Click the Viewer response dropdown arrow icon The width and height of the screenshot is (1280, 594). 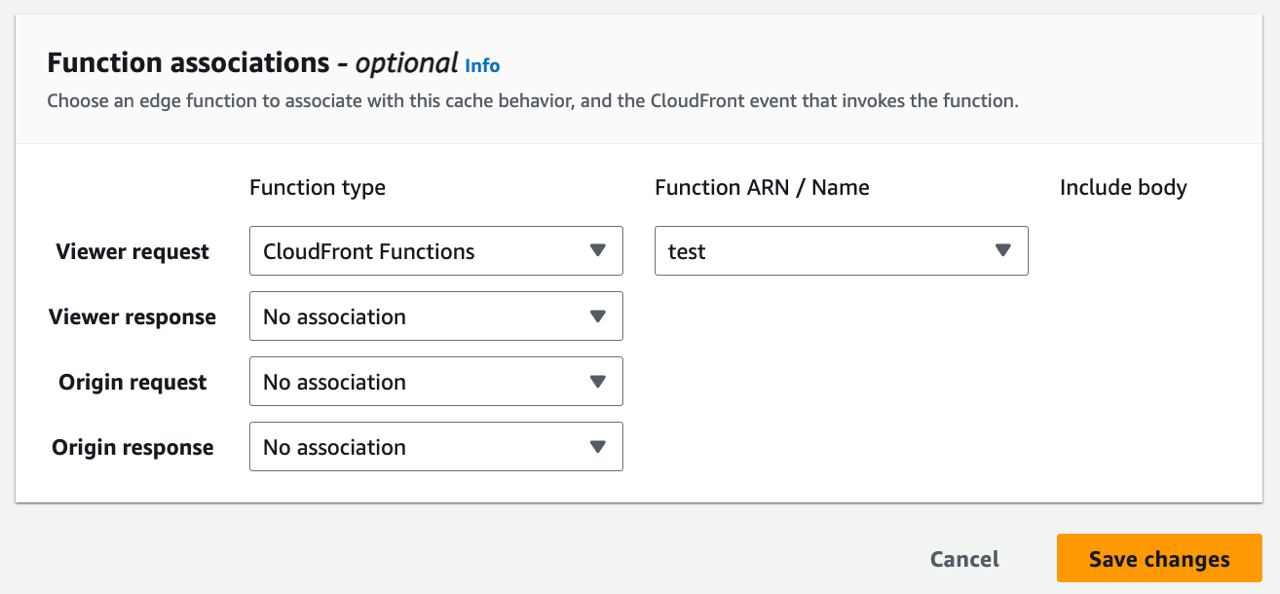click(x=598, y=316)
